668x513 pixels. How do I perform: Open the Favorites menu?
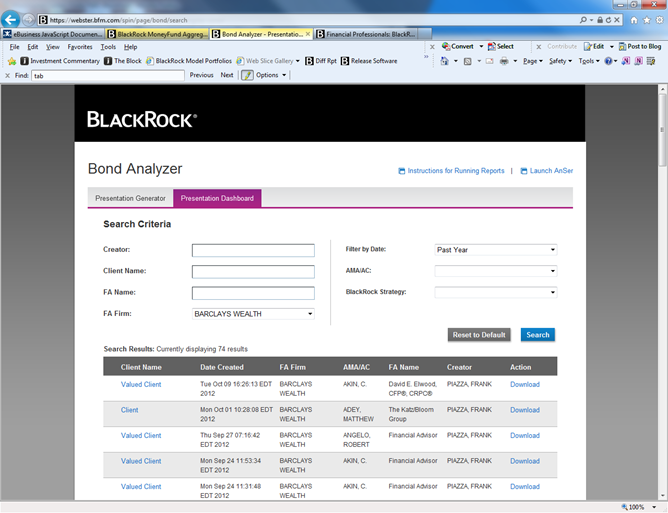(80, 47)
